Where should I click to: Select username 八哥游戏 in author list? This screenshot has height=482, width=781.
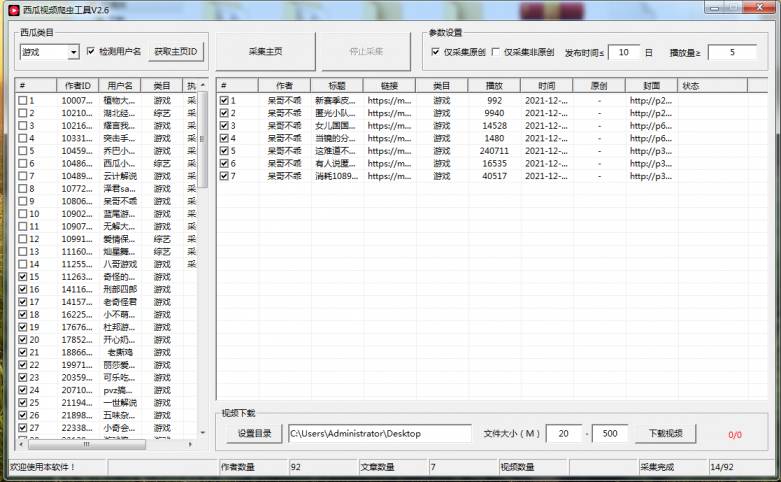(x=120, y=264)
